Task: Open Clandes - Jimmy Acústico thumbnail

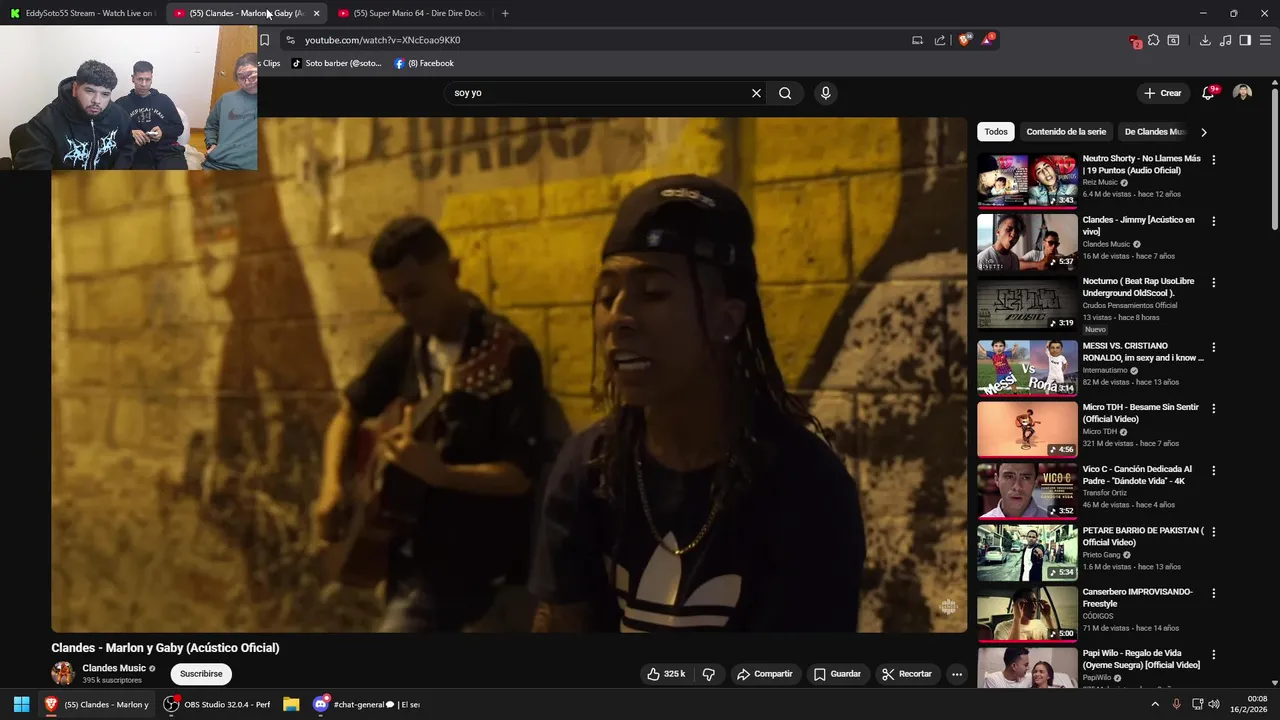Action: (x=1027, y=242)
